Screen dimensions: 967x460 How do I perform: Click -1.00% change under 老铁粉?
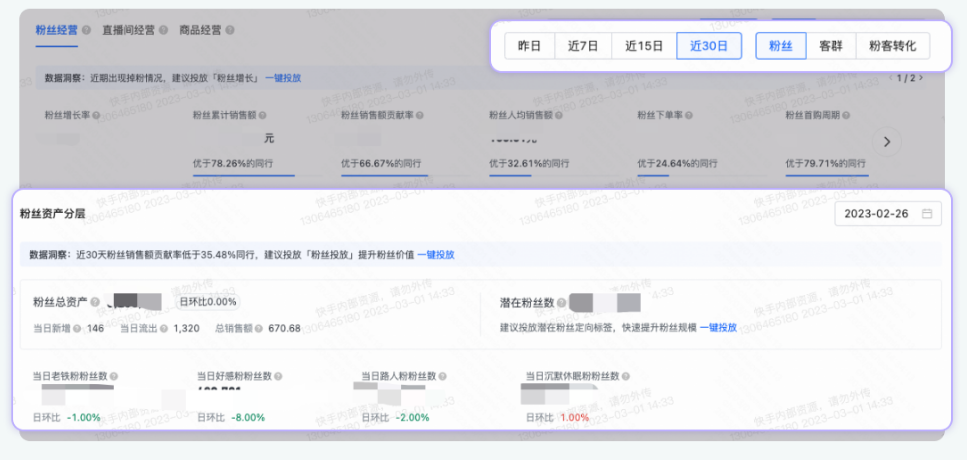coord(83,417)
